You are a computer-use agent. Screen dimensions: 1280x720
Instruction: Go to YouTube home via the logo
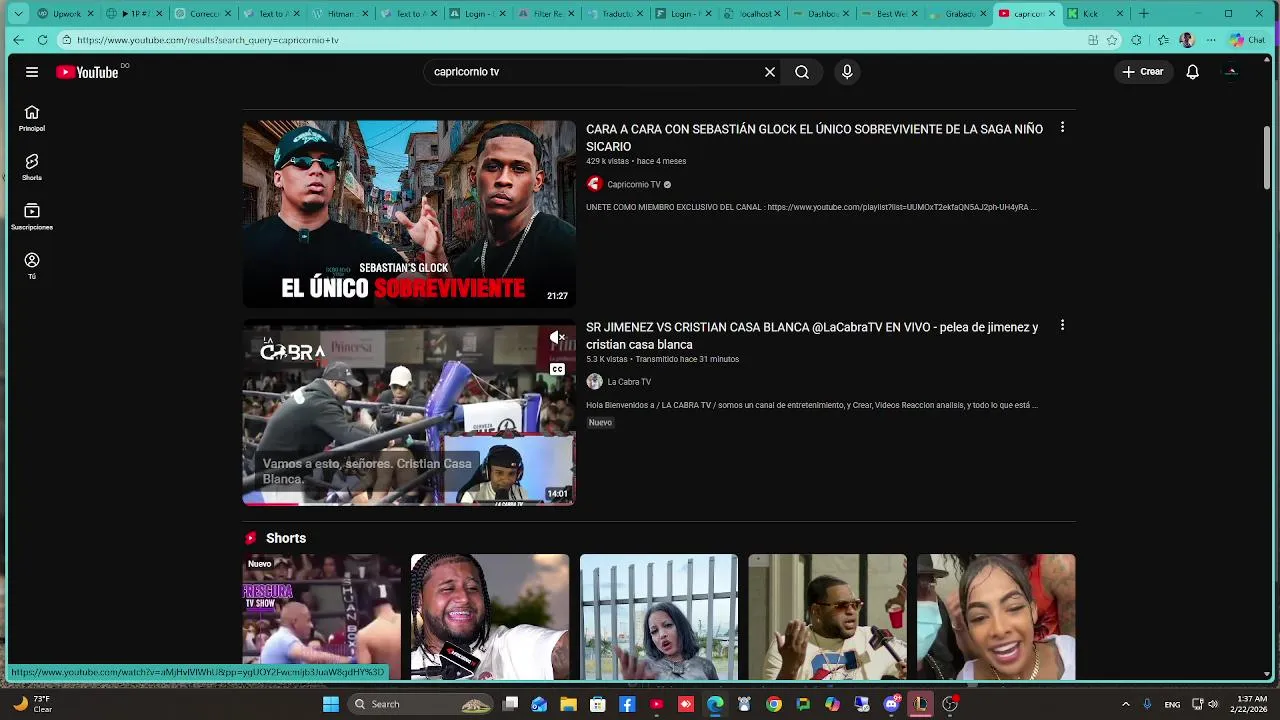point(88,72)
